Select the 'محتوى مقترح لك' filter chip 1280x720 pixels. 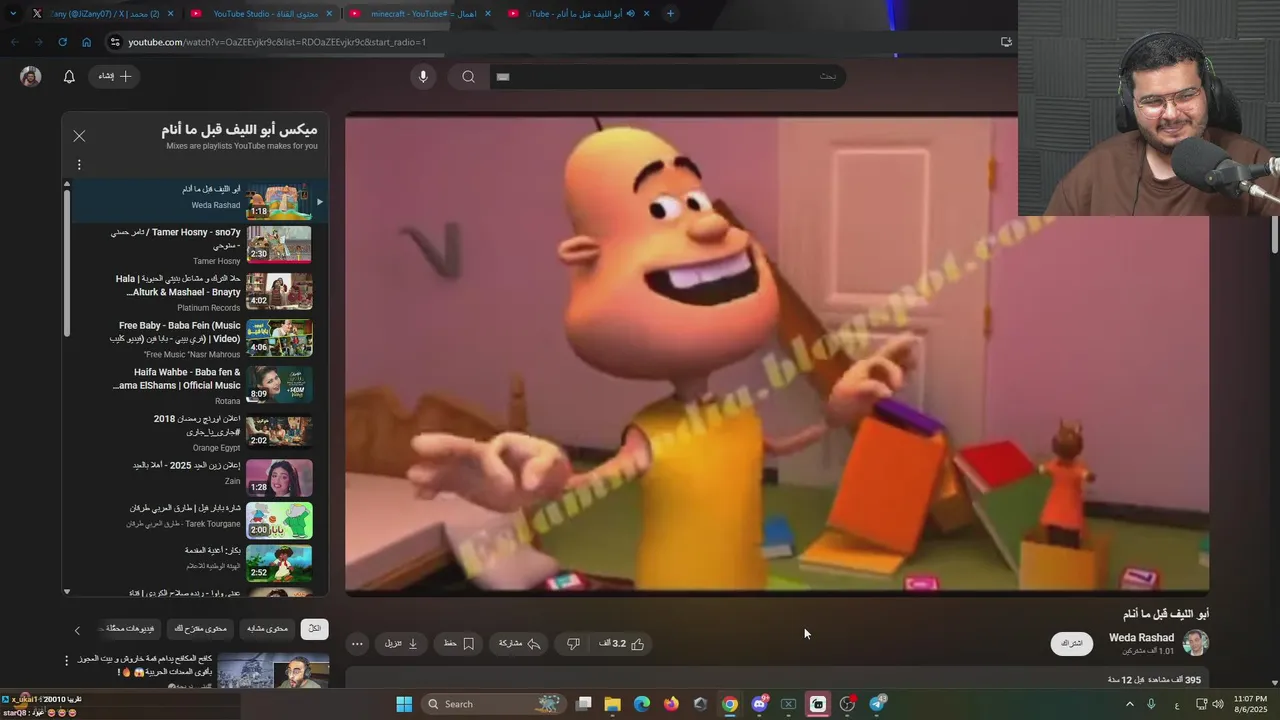[x=200, y=629]
